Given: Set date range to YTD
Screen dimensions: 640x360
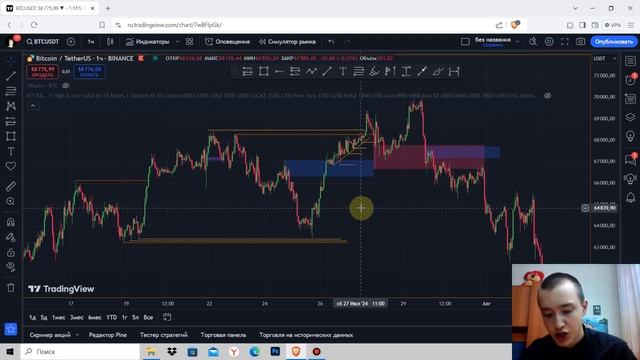Looking at the screenshot, I should (111, 317).
